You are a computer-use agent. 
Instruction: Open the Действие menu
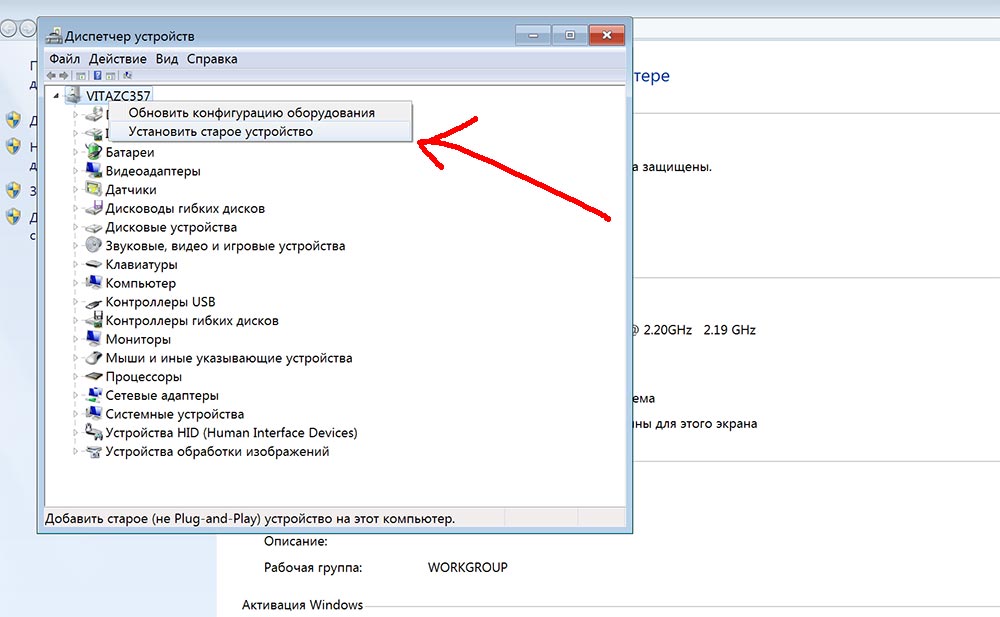point(118,59)
